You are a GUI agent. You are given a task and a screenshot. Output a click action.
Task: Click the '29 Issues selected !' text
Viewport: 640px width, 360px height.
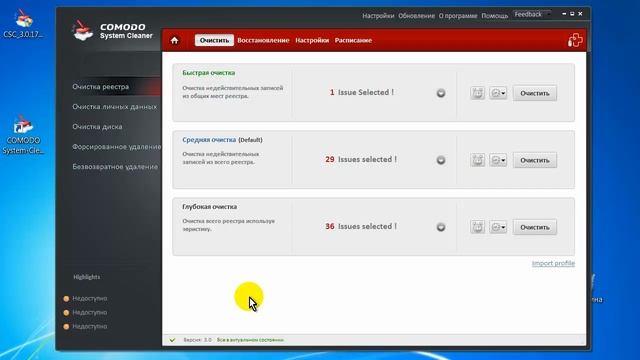361,159
